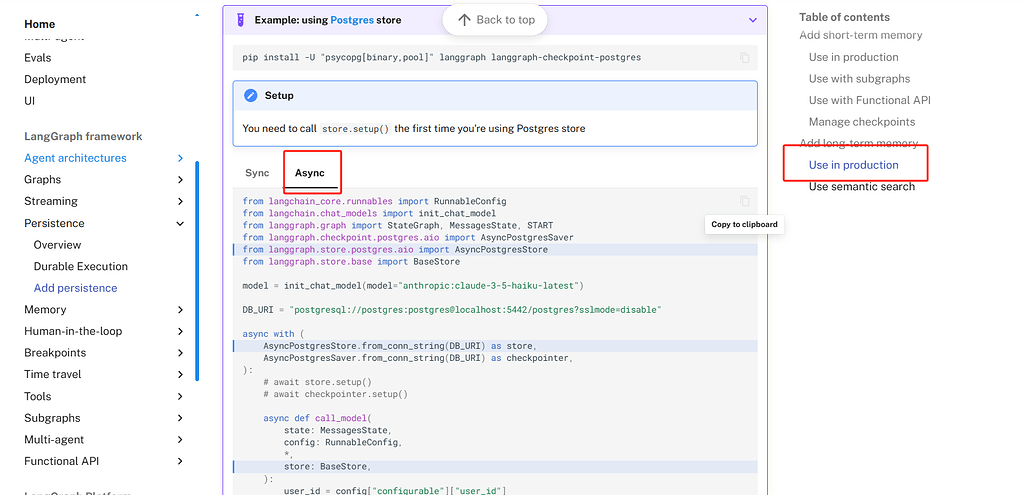Open the Agent architectures page
The height and width of the screenshot is (495, 1024).
click(75, 158)
